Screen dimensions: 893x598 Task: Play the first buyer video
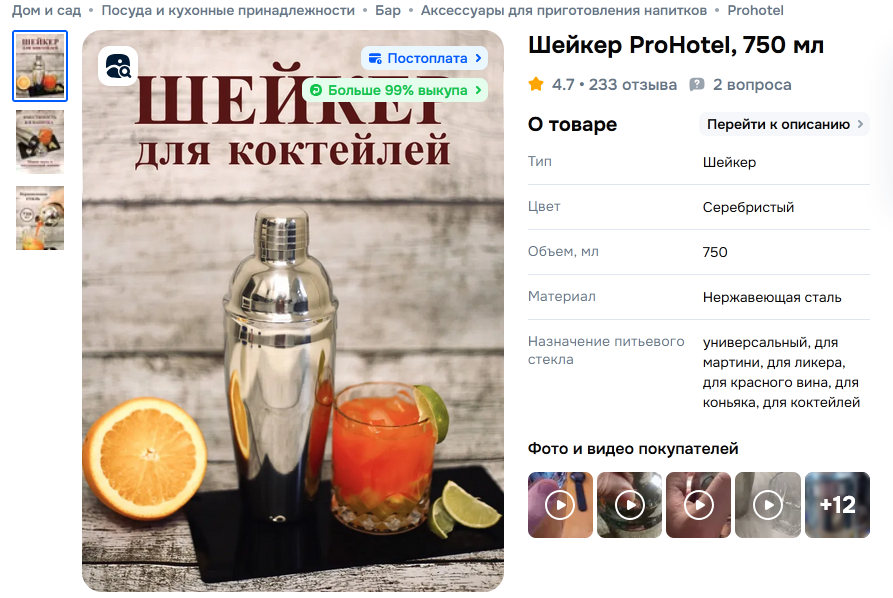(x=560, y=505)
